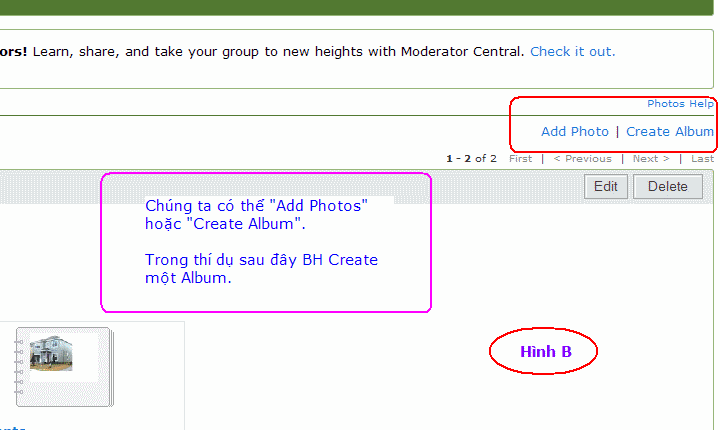Click the cut-off blue link below the album
Viewport: 720px width, 430px height.
click(12, 427)
